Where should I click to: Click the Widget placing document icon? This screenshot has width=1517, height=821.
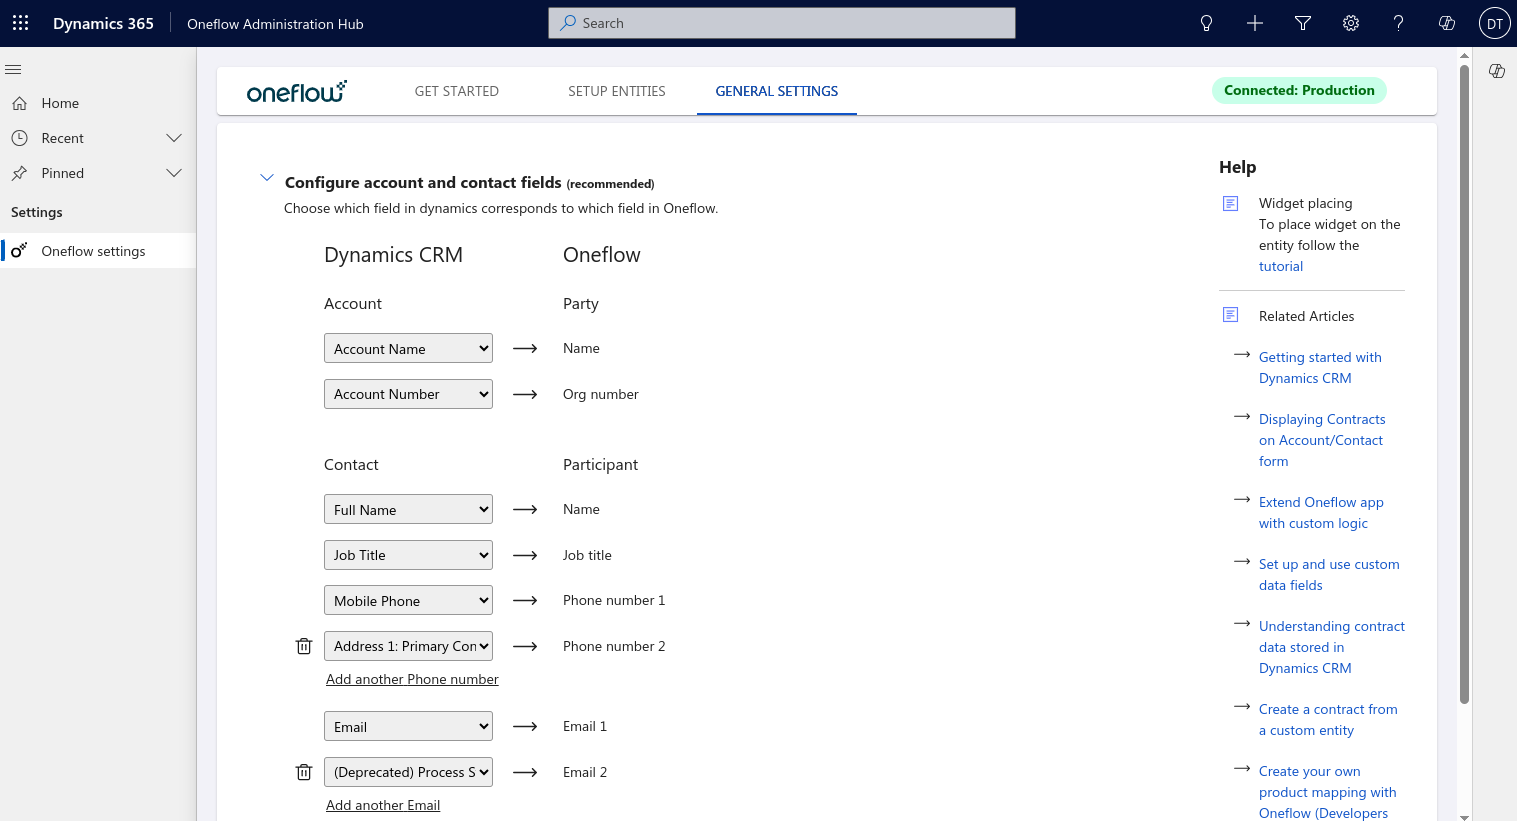coord(1231,204)
